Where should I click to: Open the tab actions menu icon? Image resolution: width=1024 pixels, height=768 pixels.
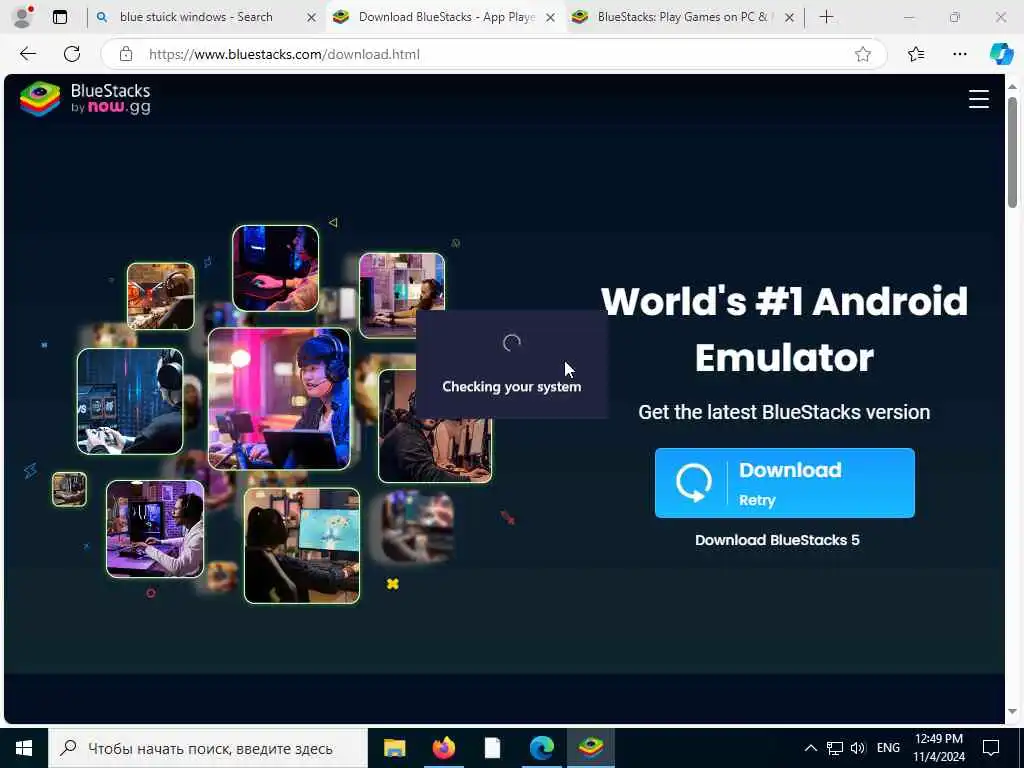point(60,17)
